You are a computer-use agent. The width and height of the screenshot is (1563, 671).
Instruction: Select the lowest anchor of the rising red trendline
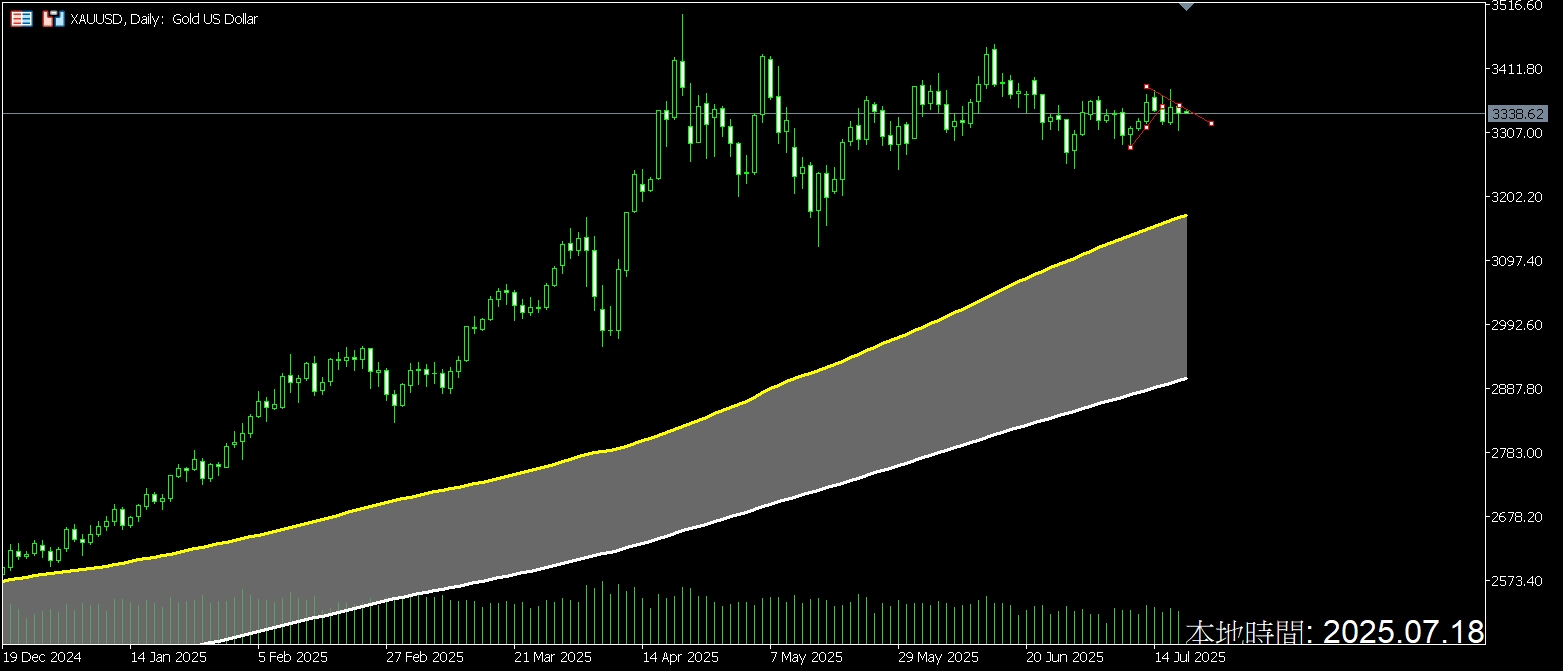point(1130,148)
